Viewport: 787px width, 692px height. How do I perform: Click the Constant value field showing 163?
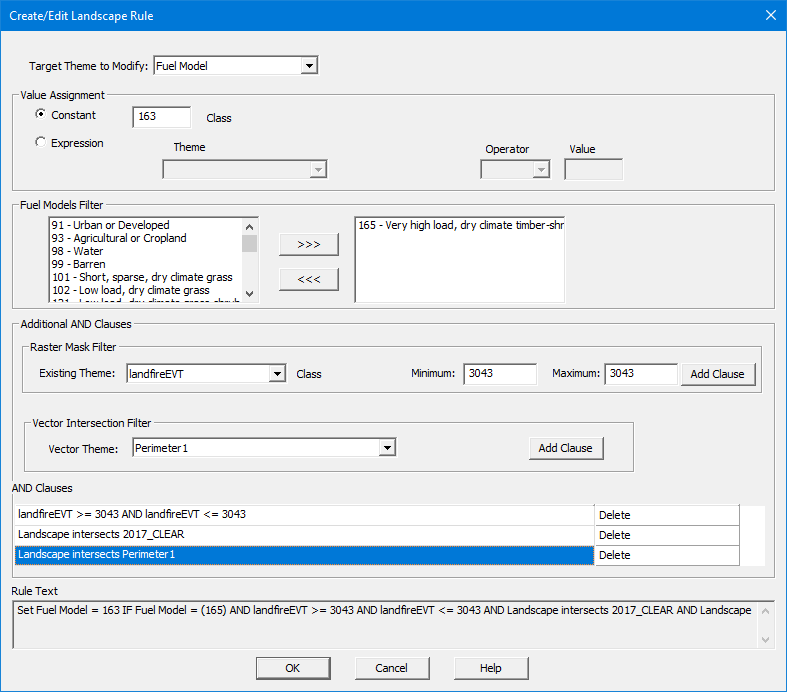tap(162, 116)
